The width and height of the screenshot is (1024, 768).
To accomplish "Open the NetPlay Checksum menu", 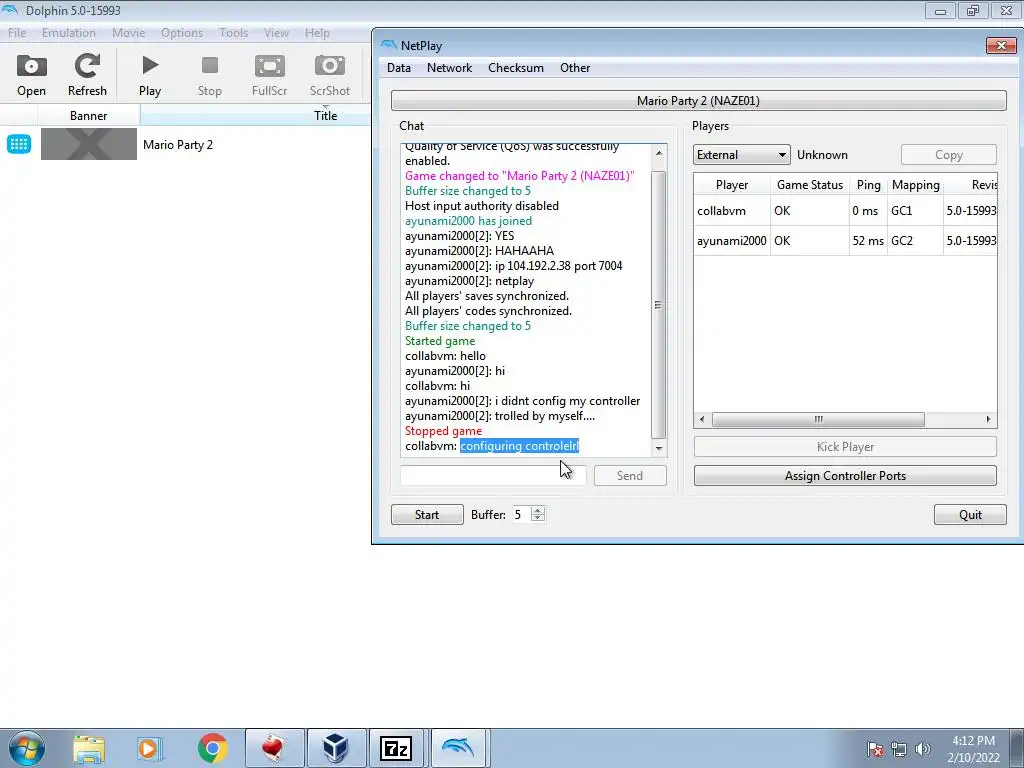I will point(516,68).
